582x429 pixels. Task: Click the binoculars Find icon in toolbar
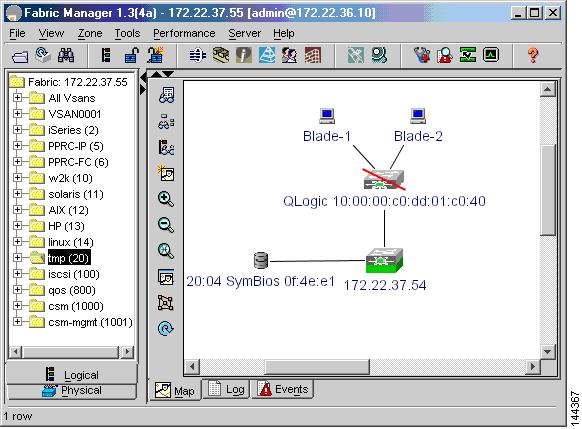(66, 56)
